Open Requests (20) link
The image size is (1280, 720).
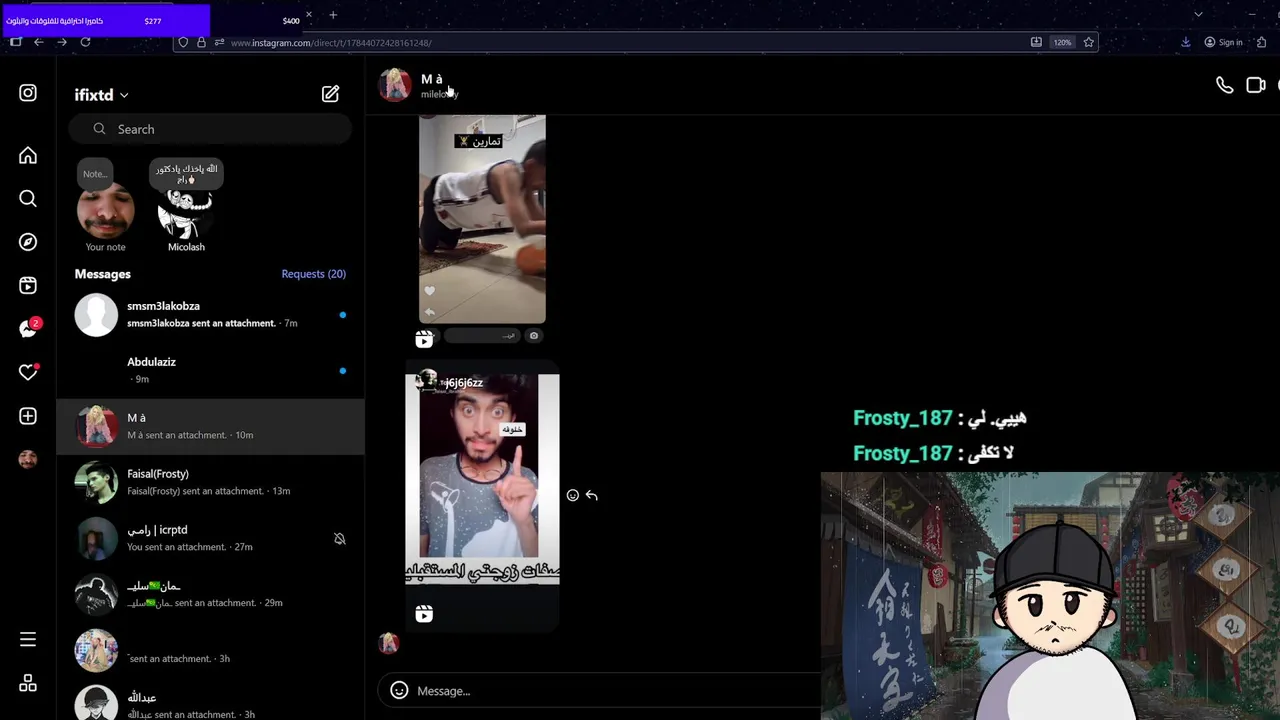314,274
